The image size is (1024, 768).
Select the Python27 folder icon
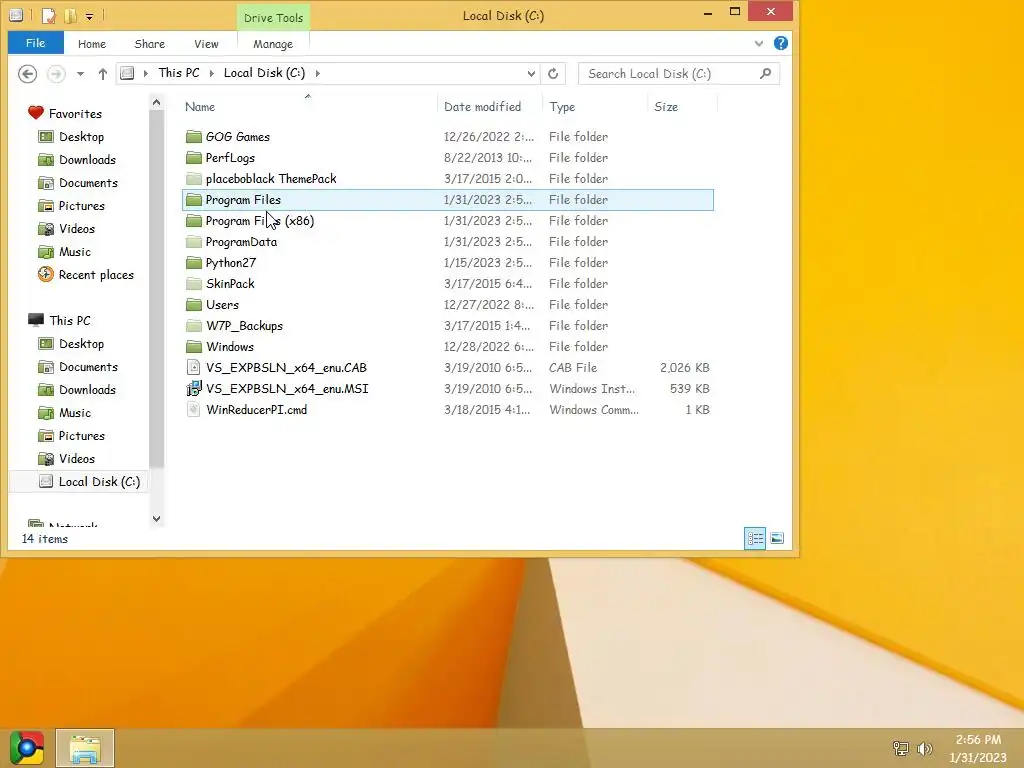tap(193, 263)
